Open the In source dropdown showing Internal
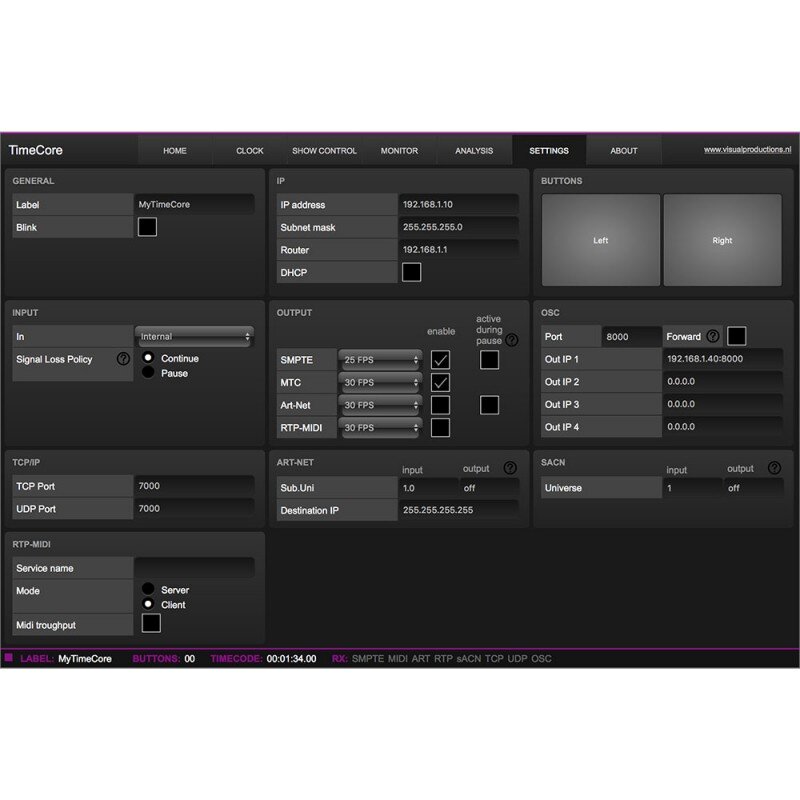 pos(194,336)
